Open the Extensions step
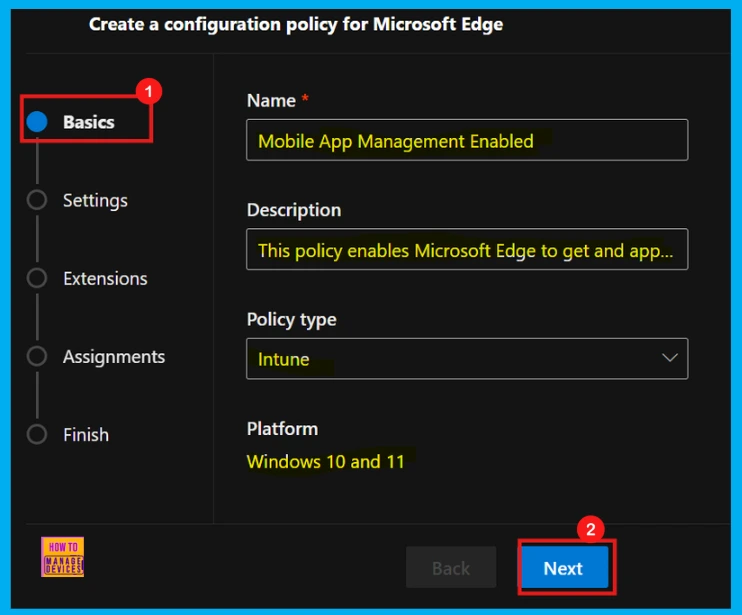The image size is (742, 615). pos(105,279)
